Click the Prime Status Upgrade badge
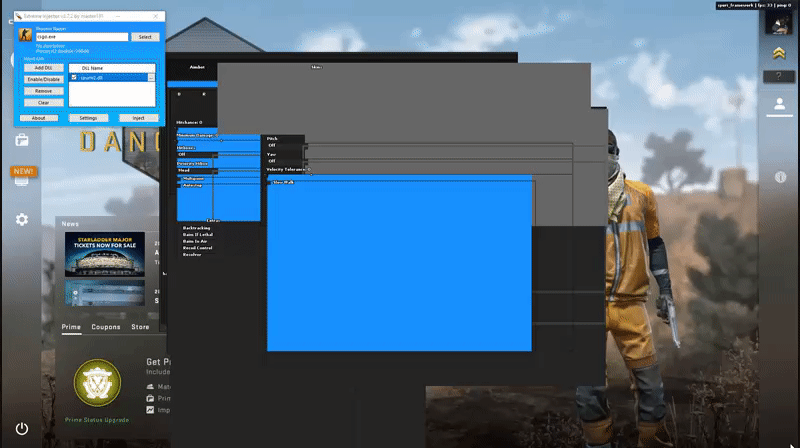 pos(97,383)
